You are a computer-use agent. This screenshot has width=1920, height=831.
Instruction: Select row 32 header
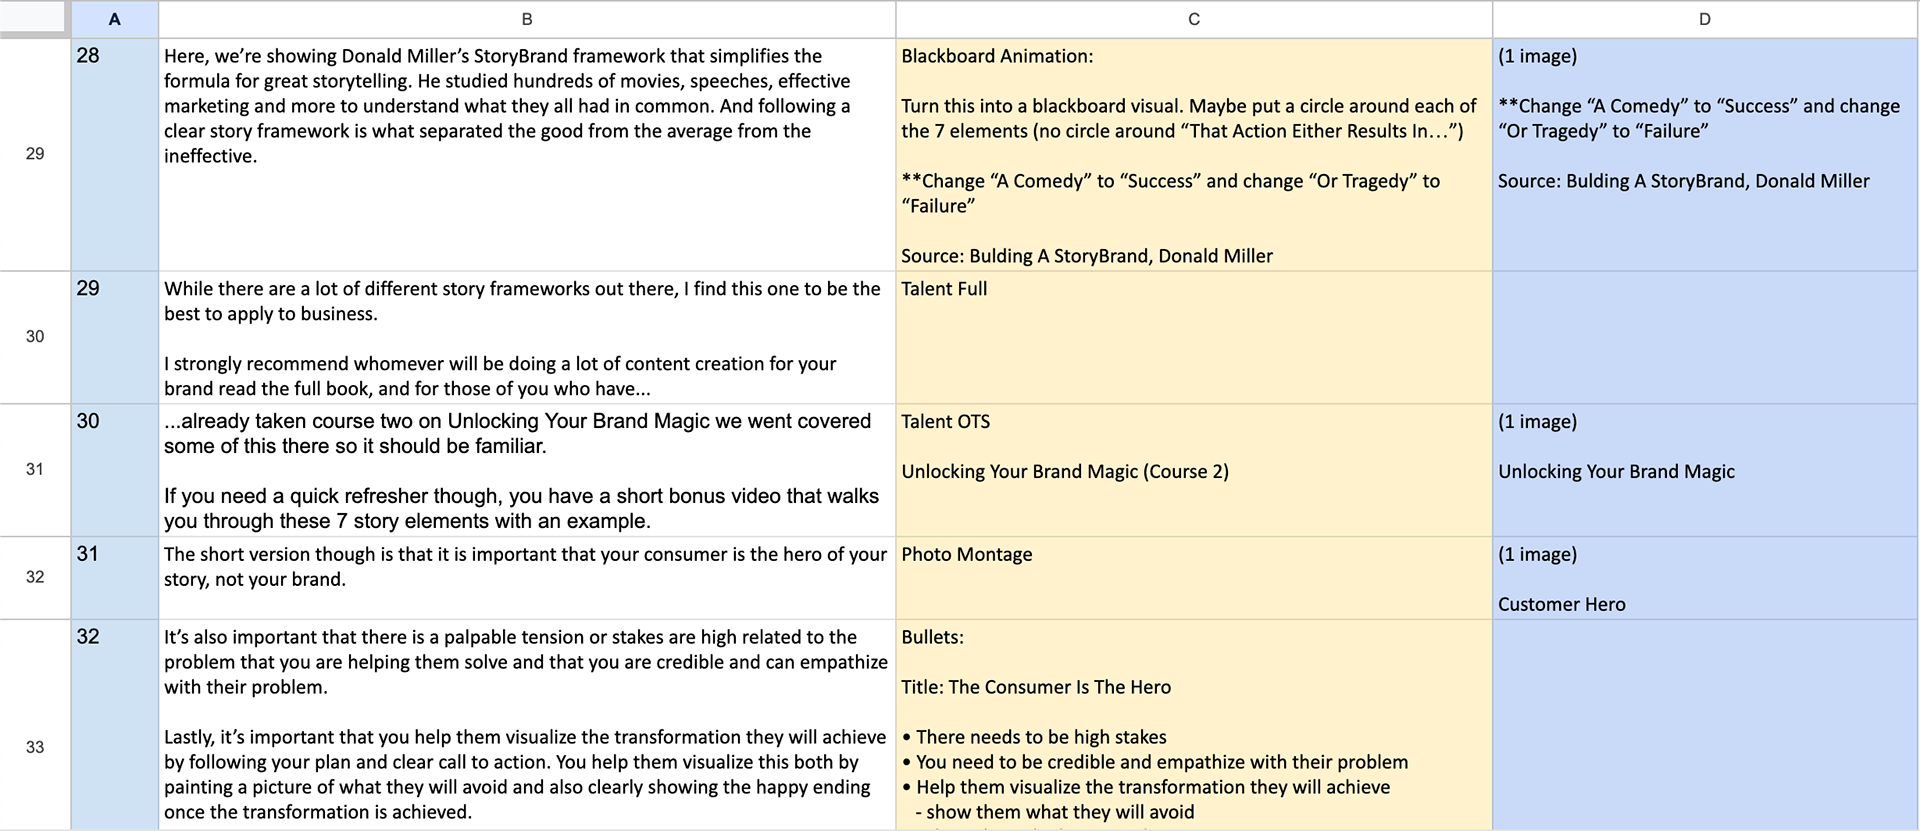pos(35,577)
